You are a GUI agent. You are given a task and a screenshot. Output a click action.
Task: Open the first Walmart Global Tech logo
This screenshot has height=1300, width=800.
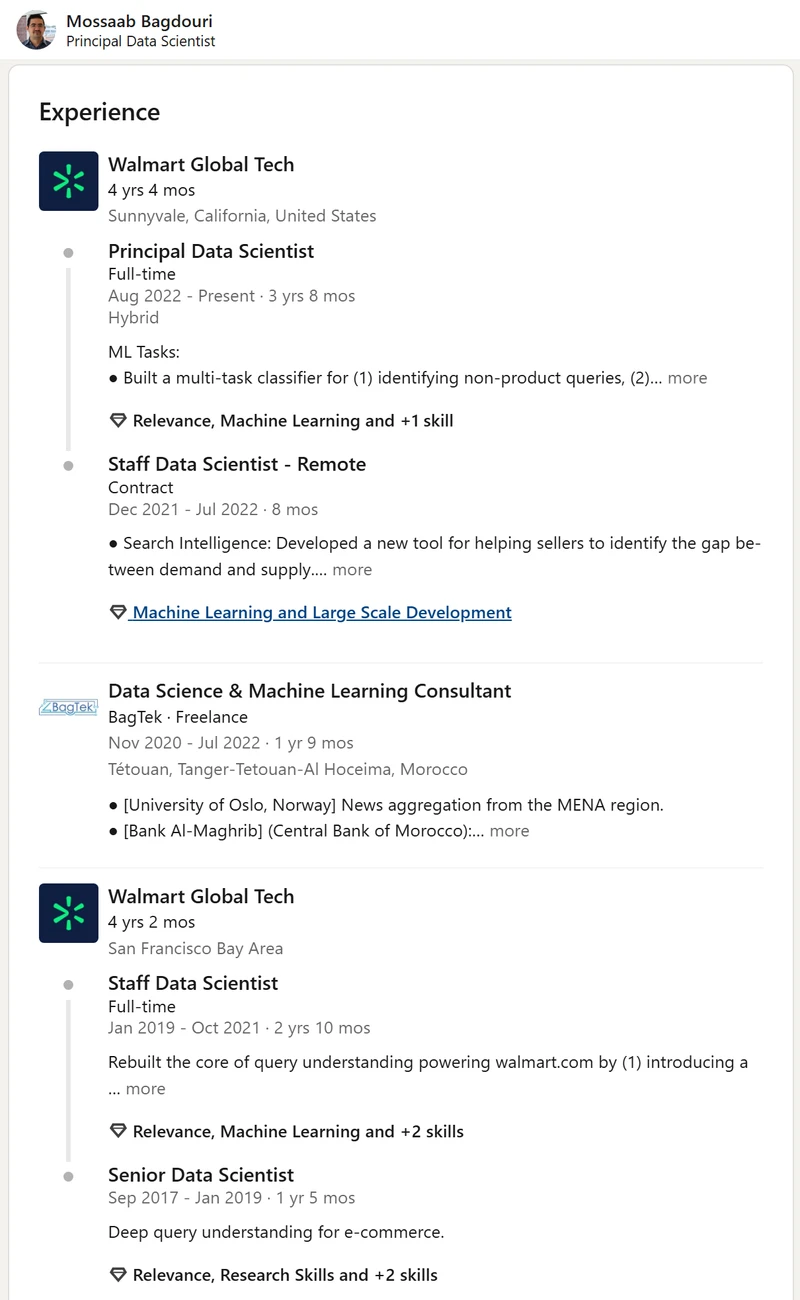(x=68, y=181)
